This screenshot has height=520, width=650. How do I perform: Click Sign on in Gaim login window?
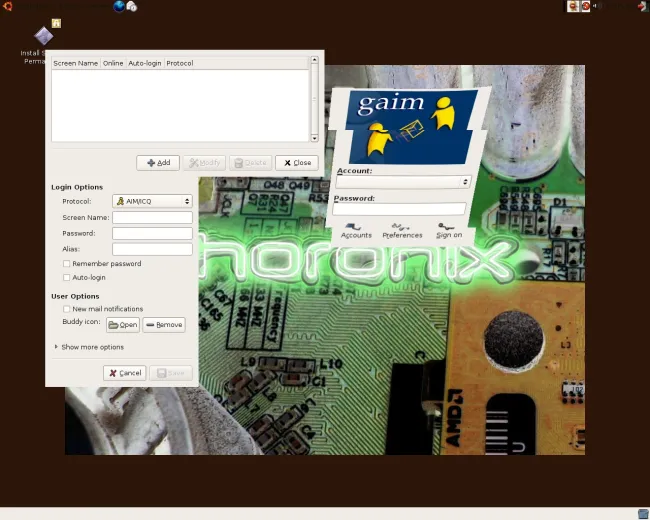[x=449, y=231]
